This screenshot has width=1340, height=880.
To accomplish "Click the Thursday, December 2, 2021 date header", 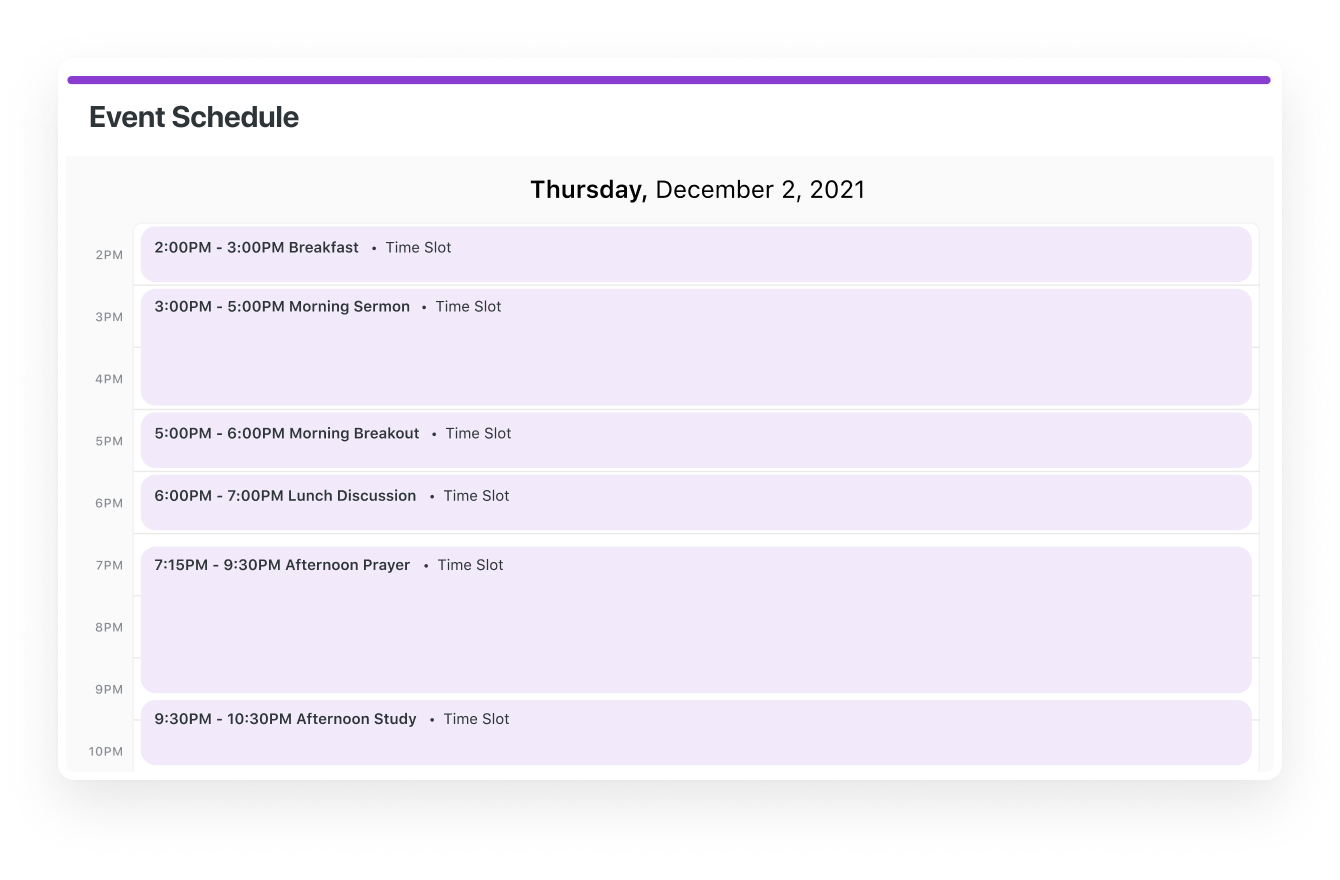I will point(697,190).
